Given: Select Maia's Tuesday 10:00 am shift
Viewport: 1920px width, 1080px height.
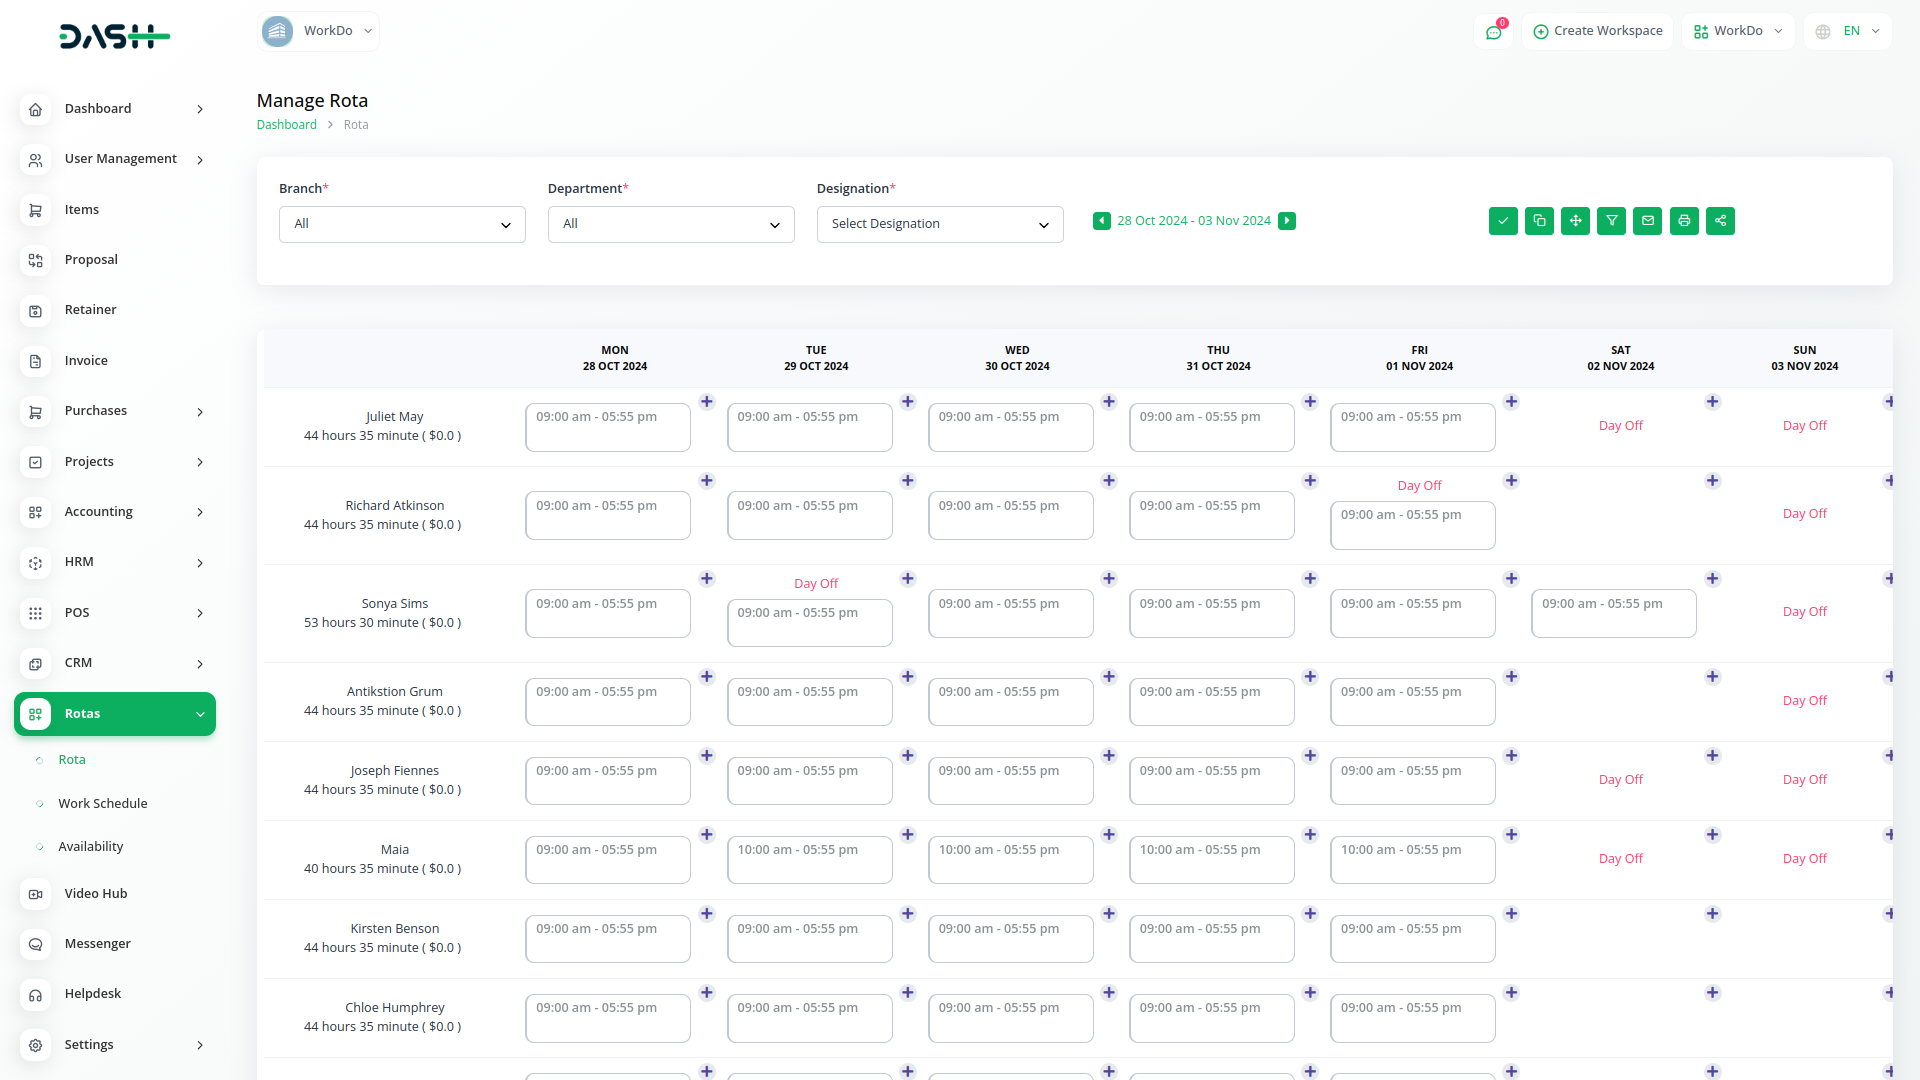Looking at the screenshot, I should click(809, 859).
